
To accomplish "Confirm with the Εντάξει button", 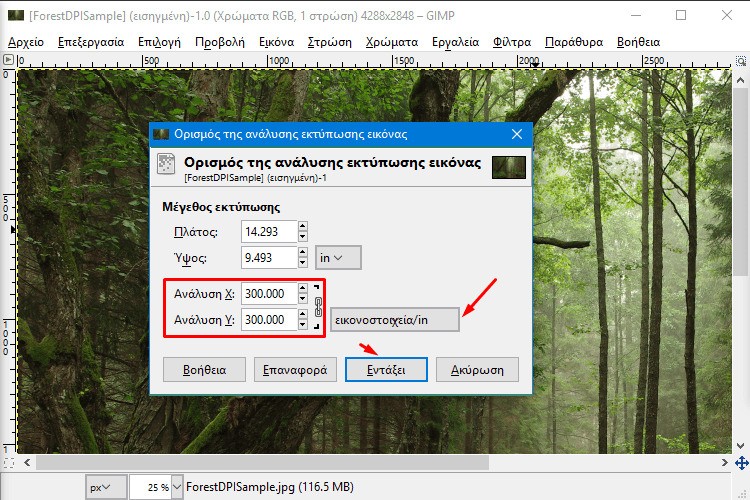I will point(386,370).
